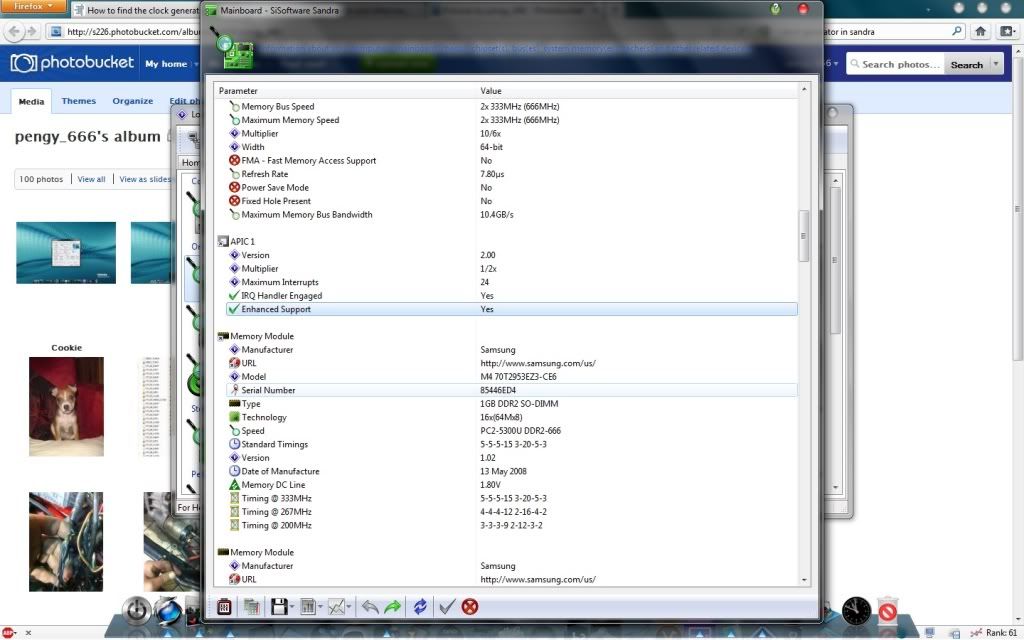Image resolution: width=1024 pixels, height=640 pixels.
Task: Click the Firefox home icon
Action: click(x=981, y=31)
